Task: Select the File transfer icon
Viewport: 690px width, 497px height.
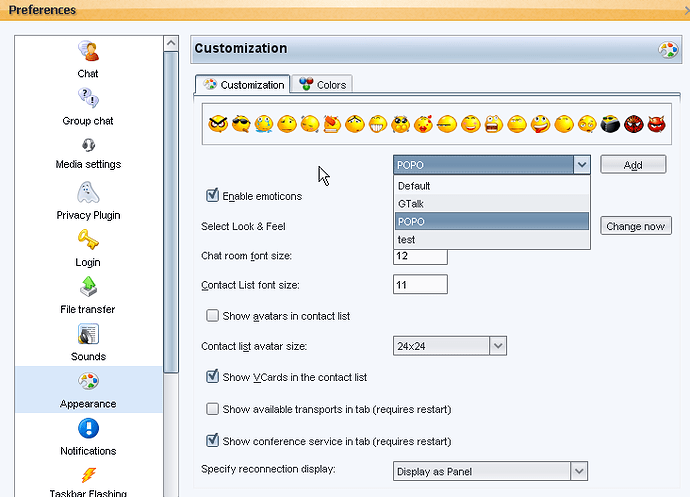Action: point(88,287)
